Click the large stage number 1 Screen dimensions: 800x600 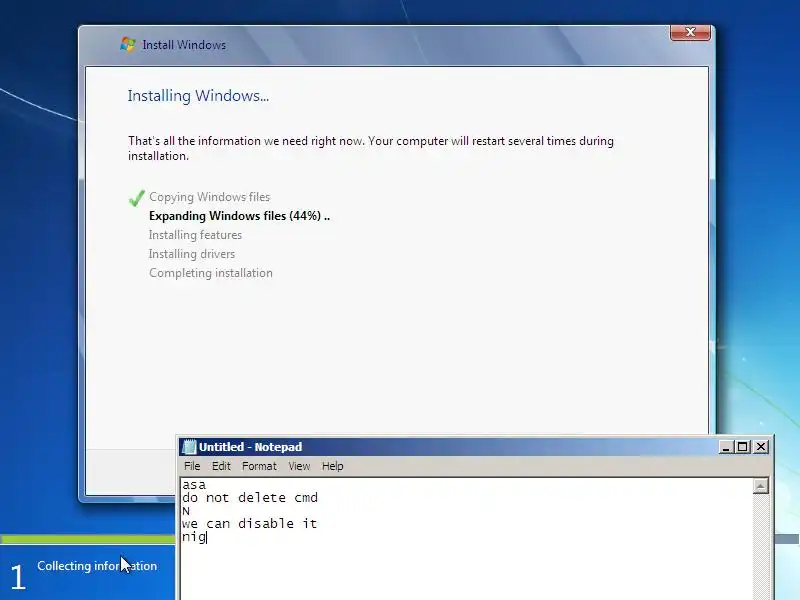tap(18, 578)
